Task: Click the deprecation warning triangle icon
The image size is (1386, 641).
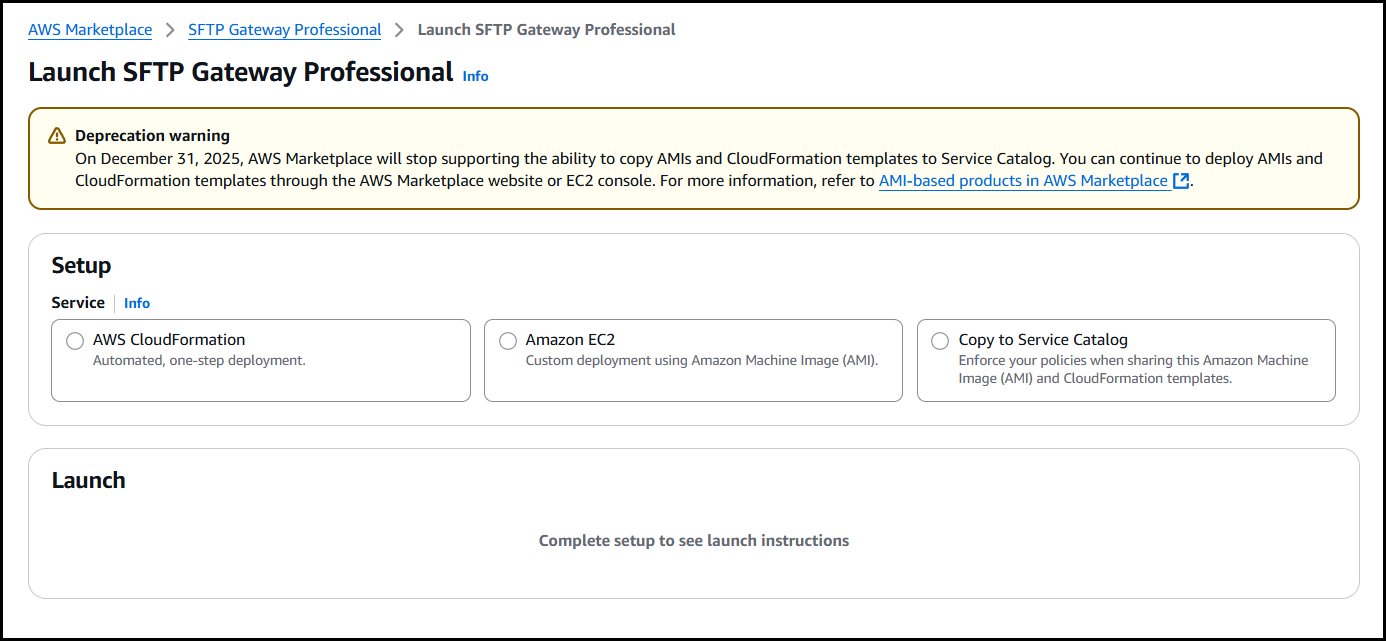Action: [x=58, y=136]
